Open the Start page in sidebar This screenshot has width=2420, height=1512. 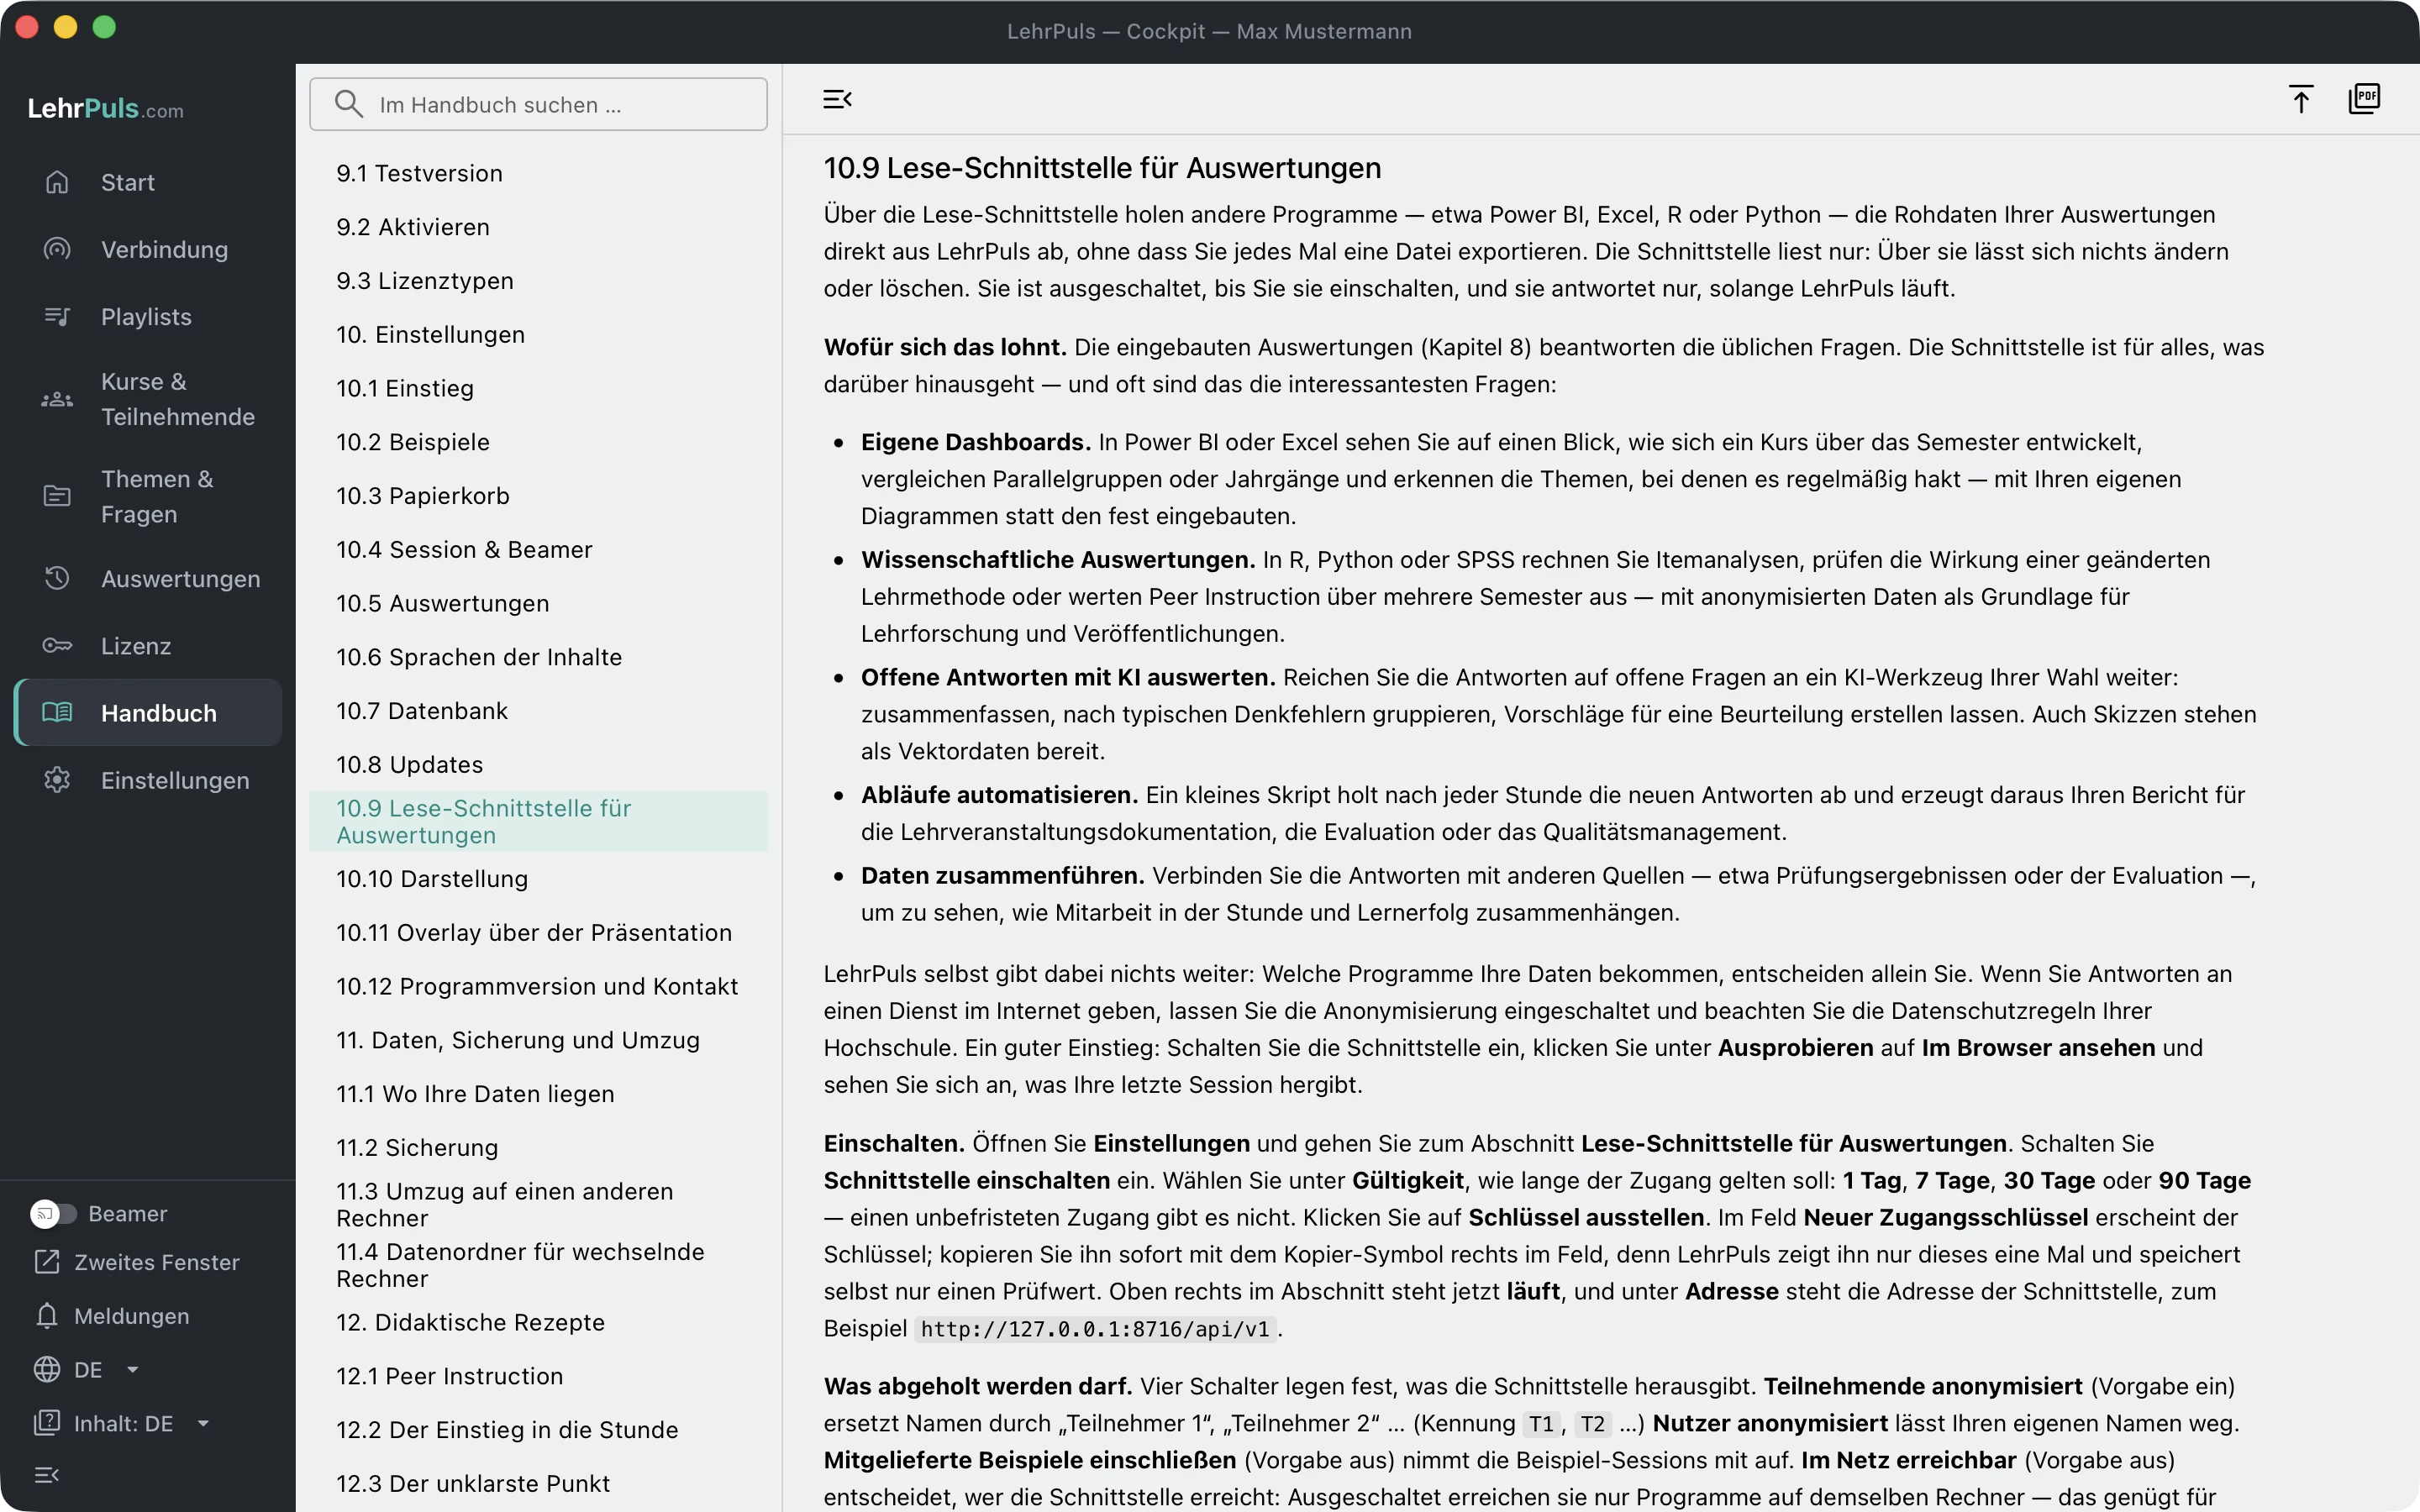(148, 182)
